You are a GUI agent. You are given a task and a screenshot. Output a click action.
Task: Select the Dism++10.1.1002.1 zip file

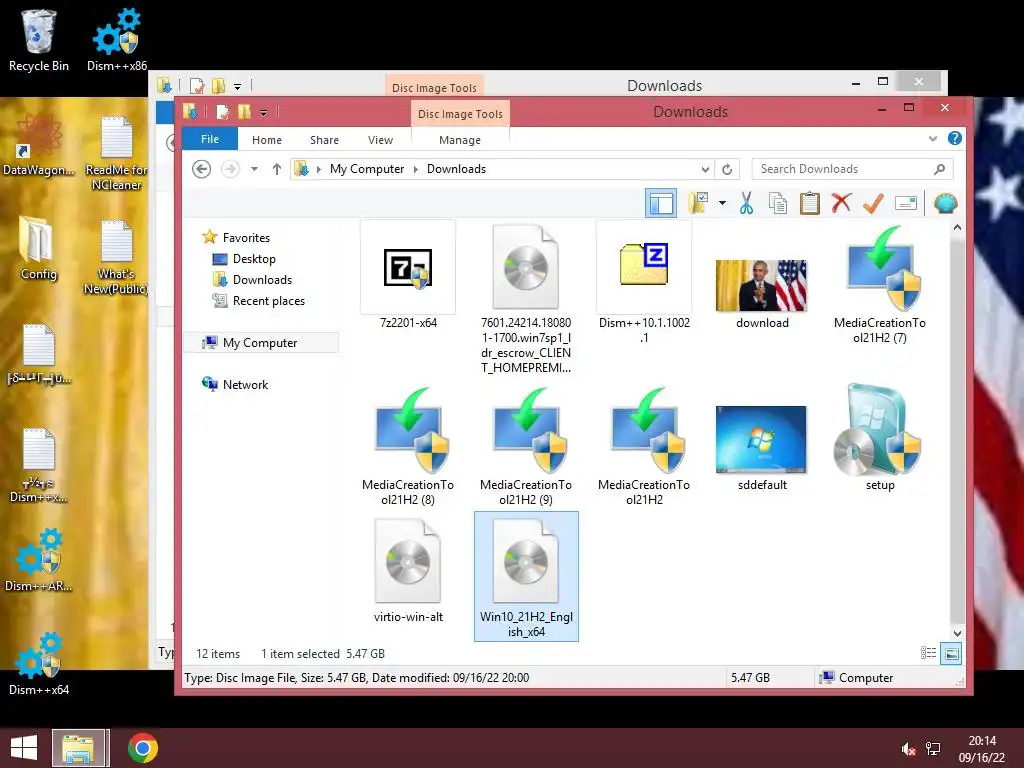[644, 283]
